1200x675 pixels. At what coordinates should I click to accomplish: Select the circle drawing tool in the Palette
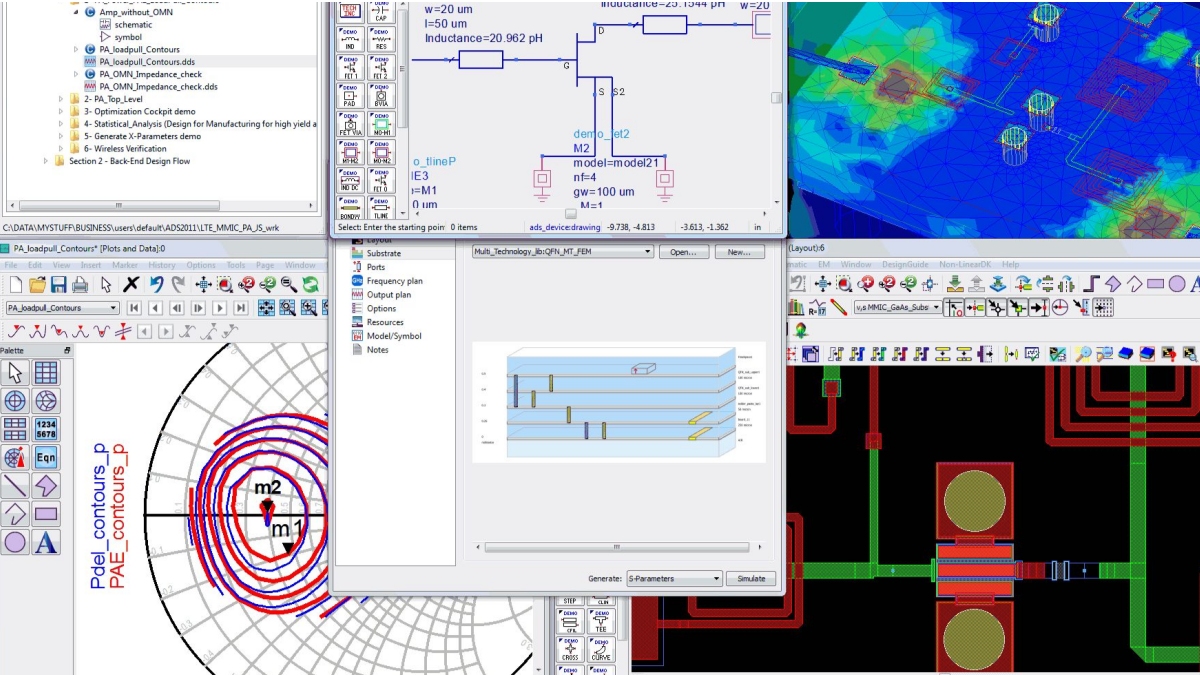click(15, 542)
